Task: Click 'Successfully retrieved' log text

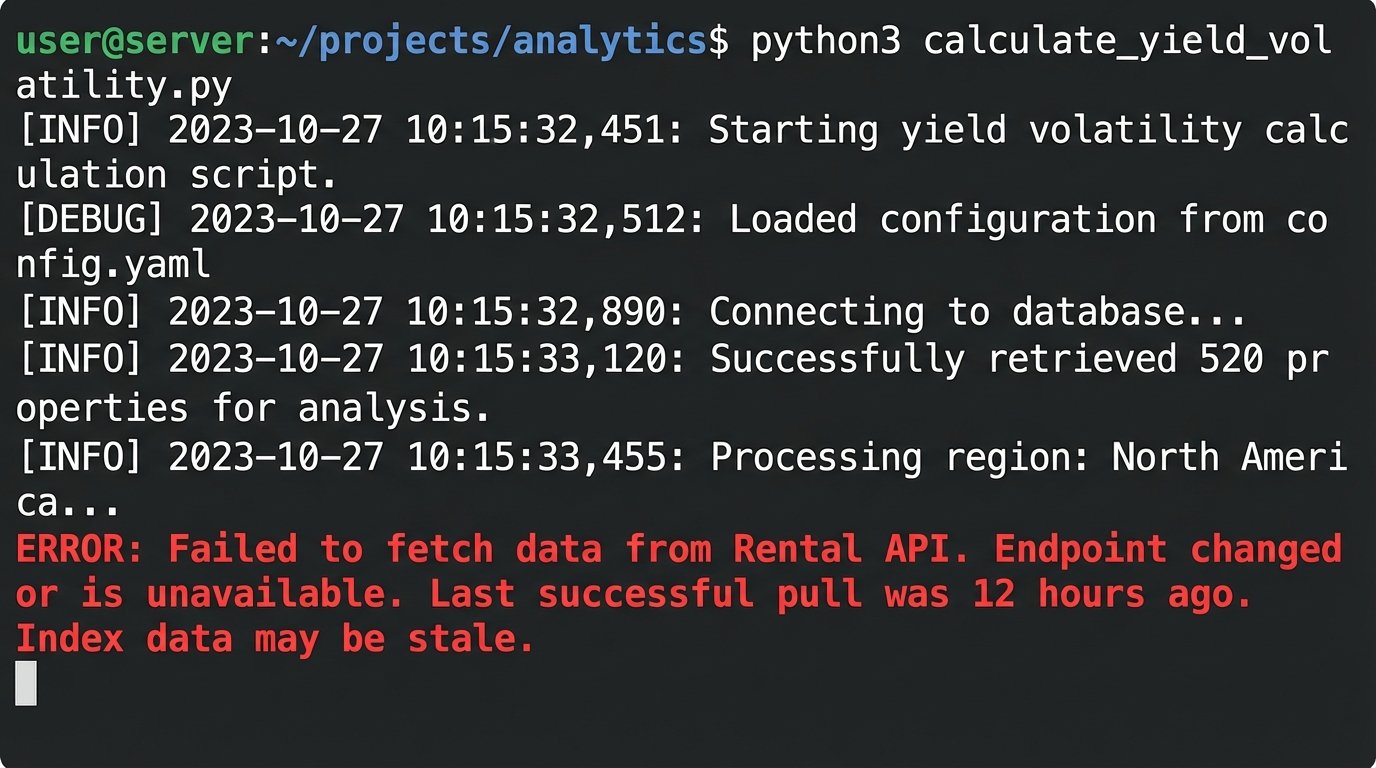Action: click(x=837, y=359)
